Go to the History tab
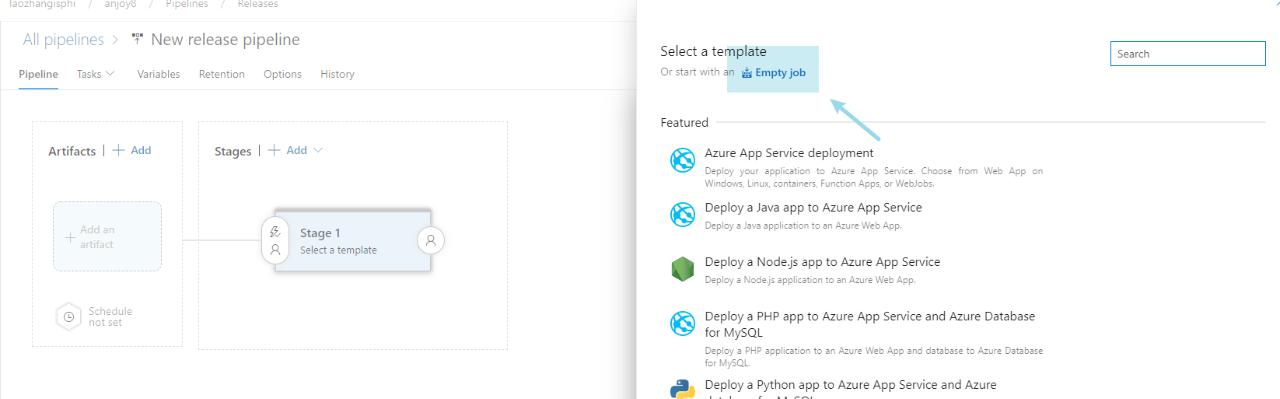1280x399 pixels. click(337, 74)
